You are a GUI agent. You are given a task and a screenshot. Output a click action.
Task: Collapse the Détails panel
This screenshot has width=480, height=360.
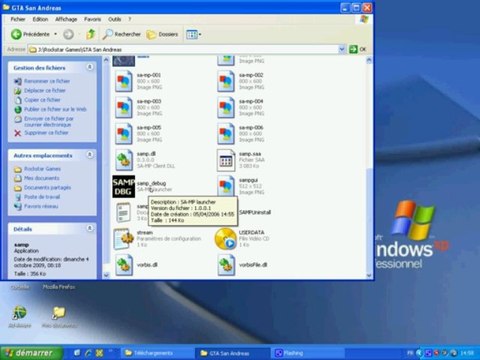coord(90,228)
